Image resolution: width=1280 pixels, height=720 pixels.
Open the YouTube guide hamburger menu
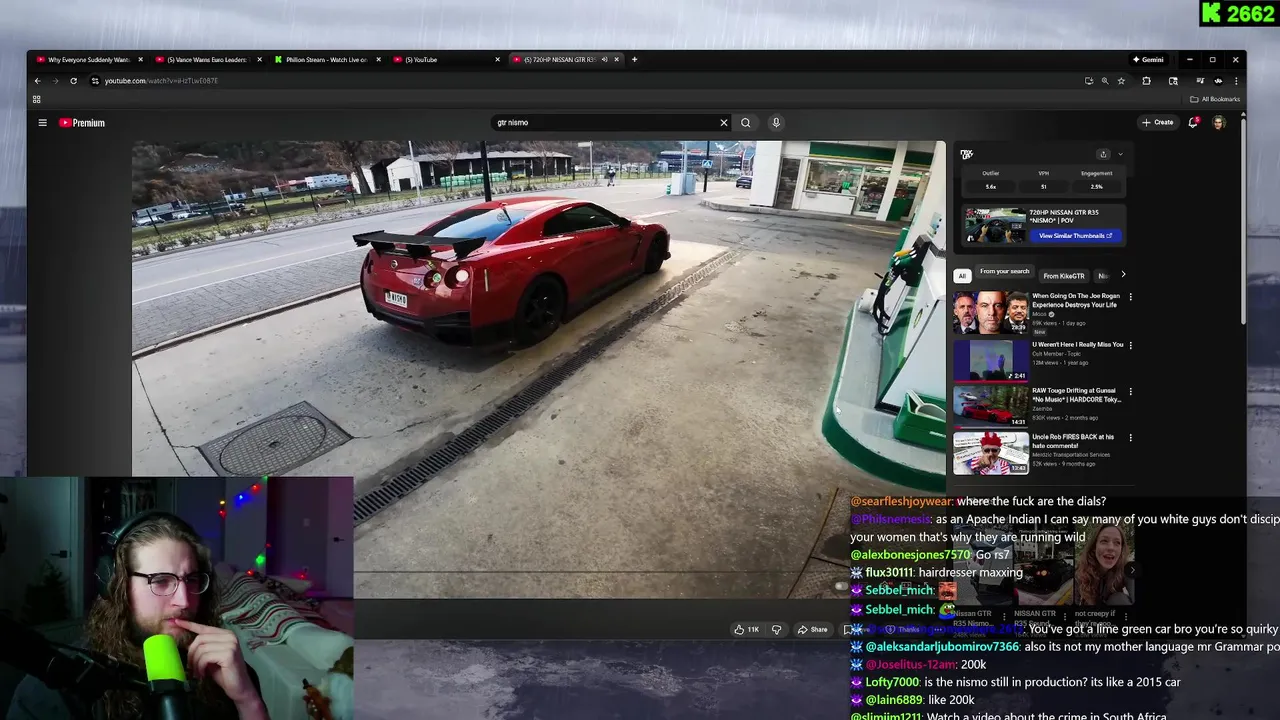point(42,123)
